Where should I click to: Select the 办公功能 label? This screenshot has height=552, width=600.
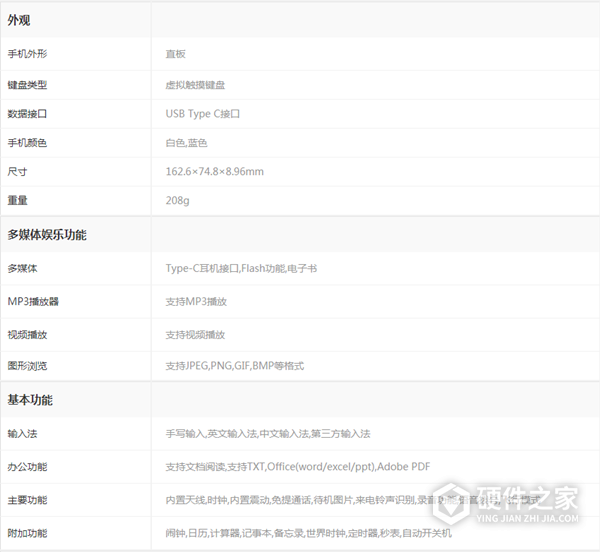27,467
